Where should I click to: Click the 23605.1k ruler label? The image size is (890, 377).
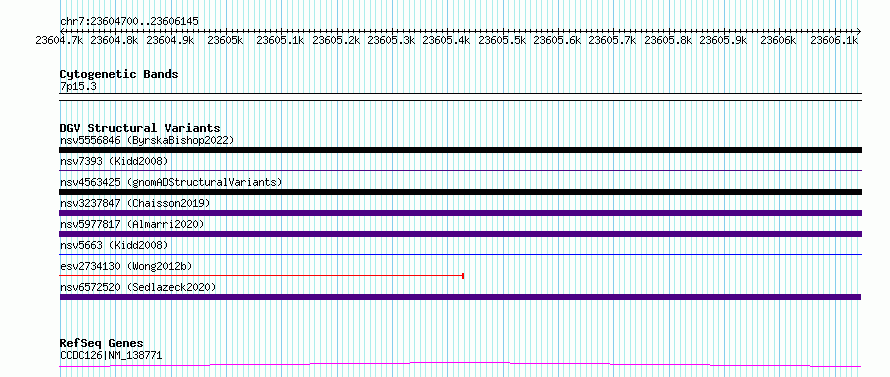click(x=281, y=40)
